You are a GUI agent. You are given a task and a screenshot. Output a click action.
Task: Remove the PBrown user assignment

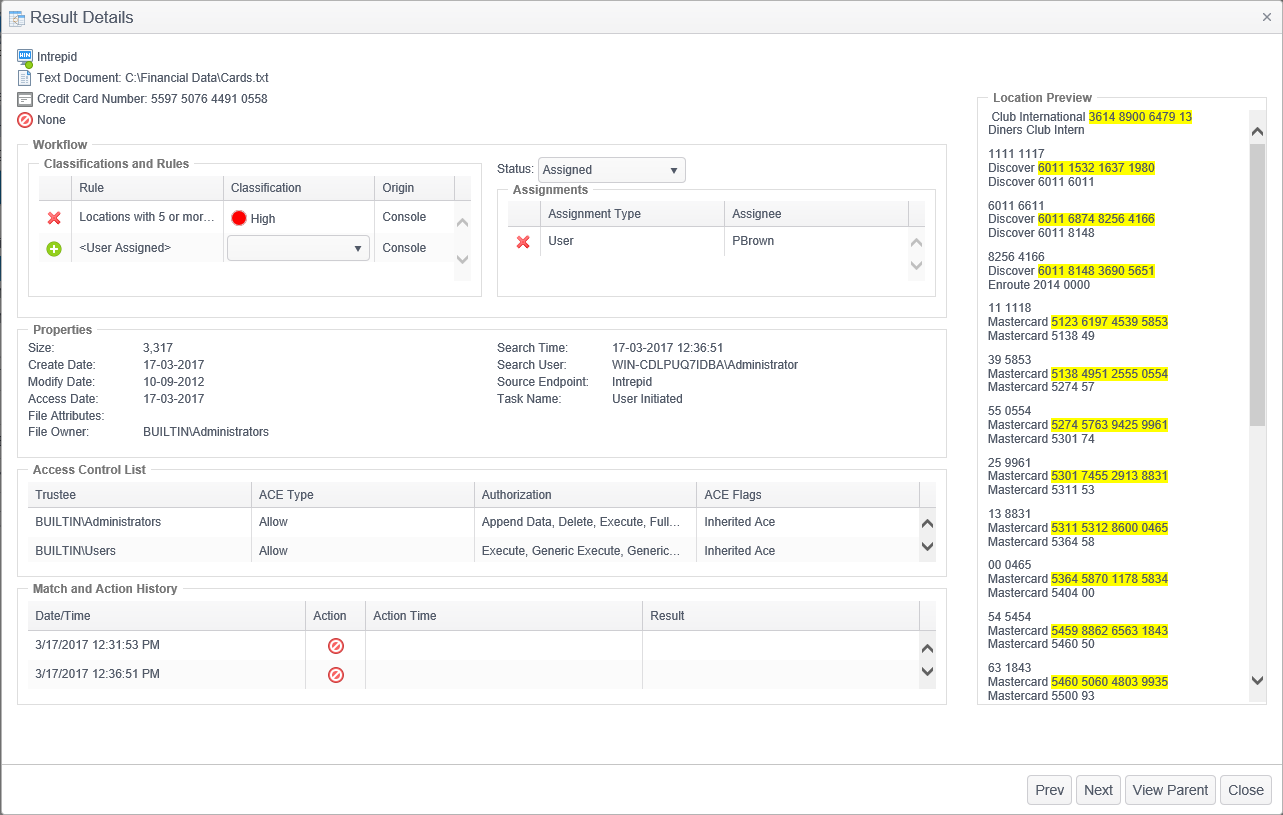click(523, 241)
